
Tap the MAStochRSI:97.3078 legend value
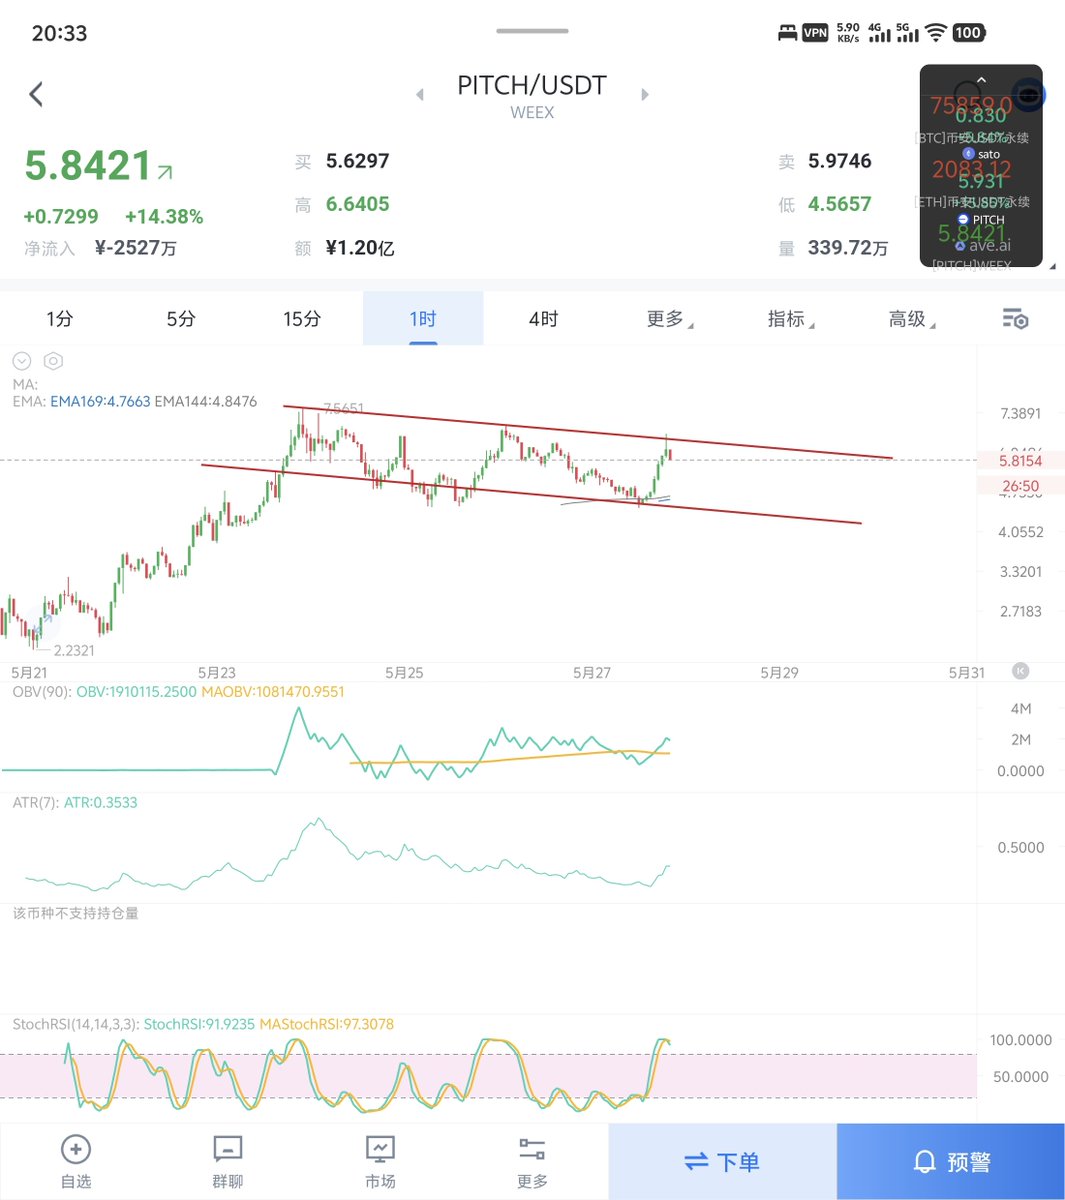(327, 1024)
